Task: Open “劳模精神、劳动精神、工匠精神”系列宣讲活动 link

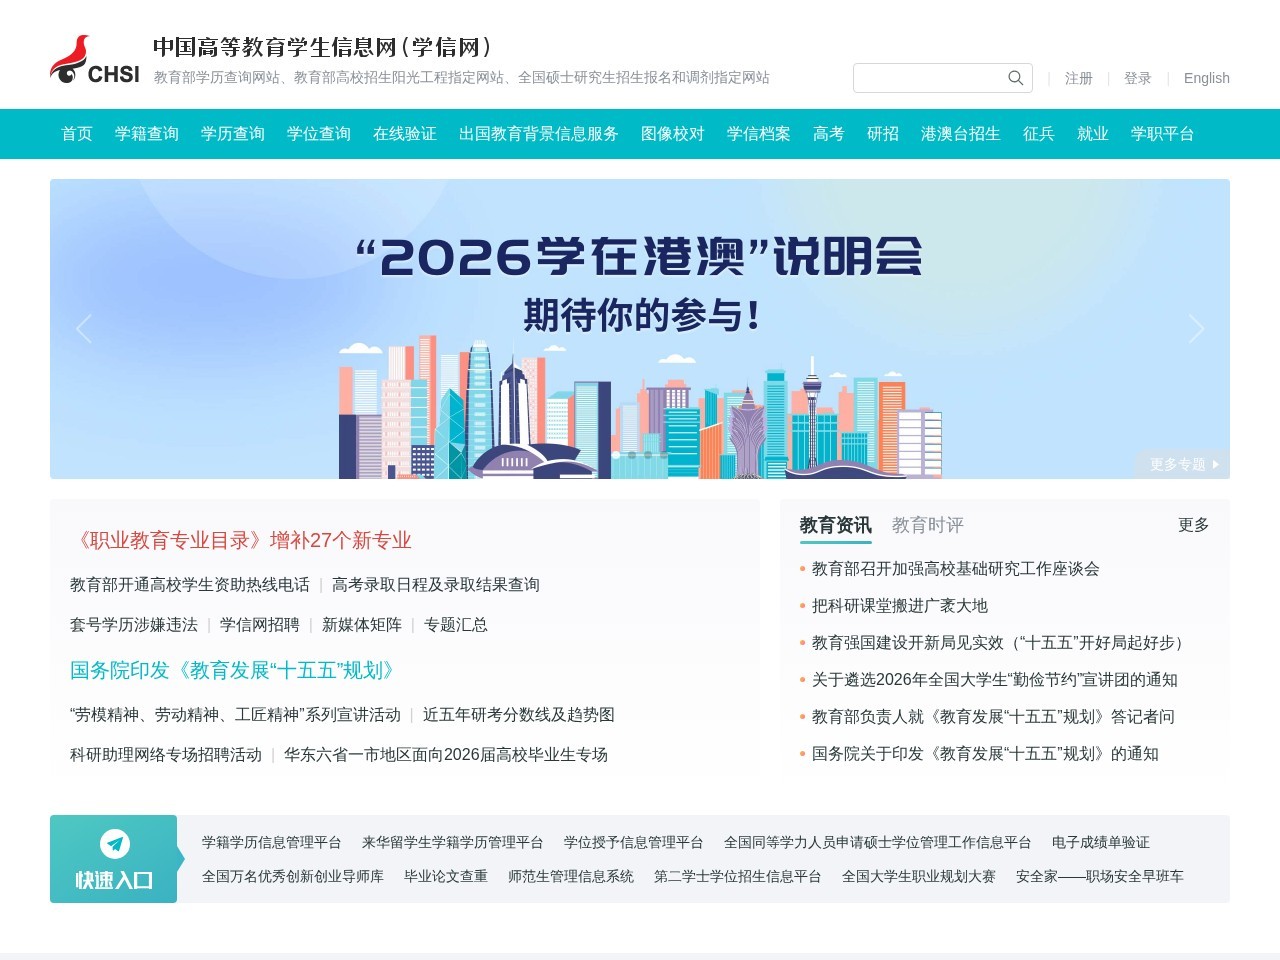Action: point(236,715)
